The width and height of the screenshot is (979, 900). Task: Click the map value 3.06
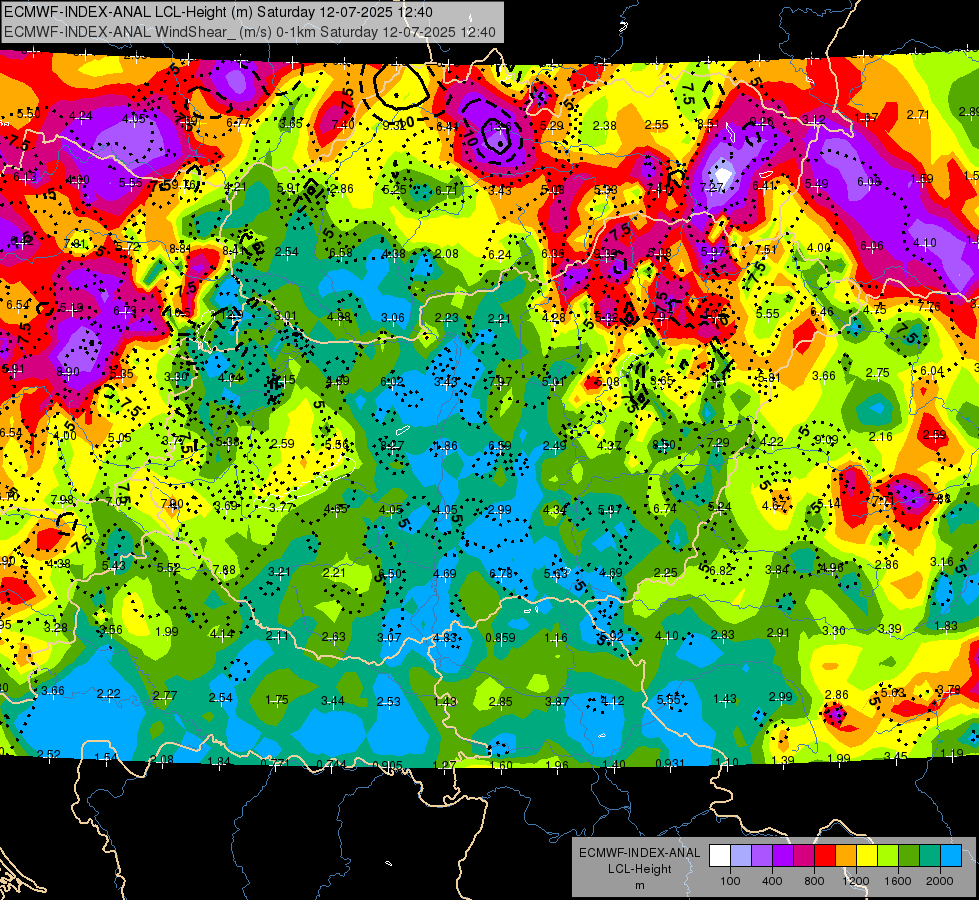coord(393,318)
